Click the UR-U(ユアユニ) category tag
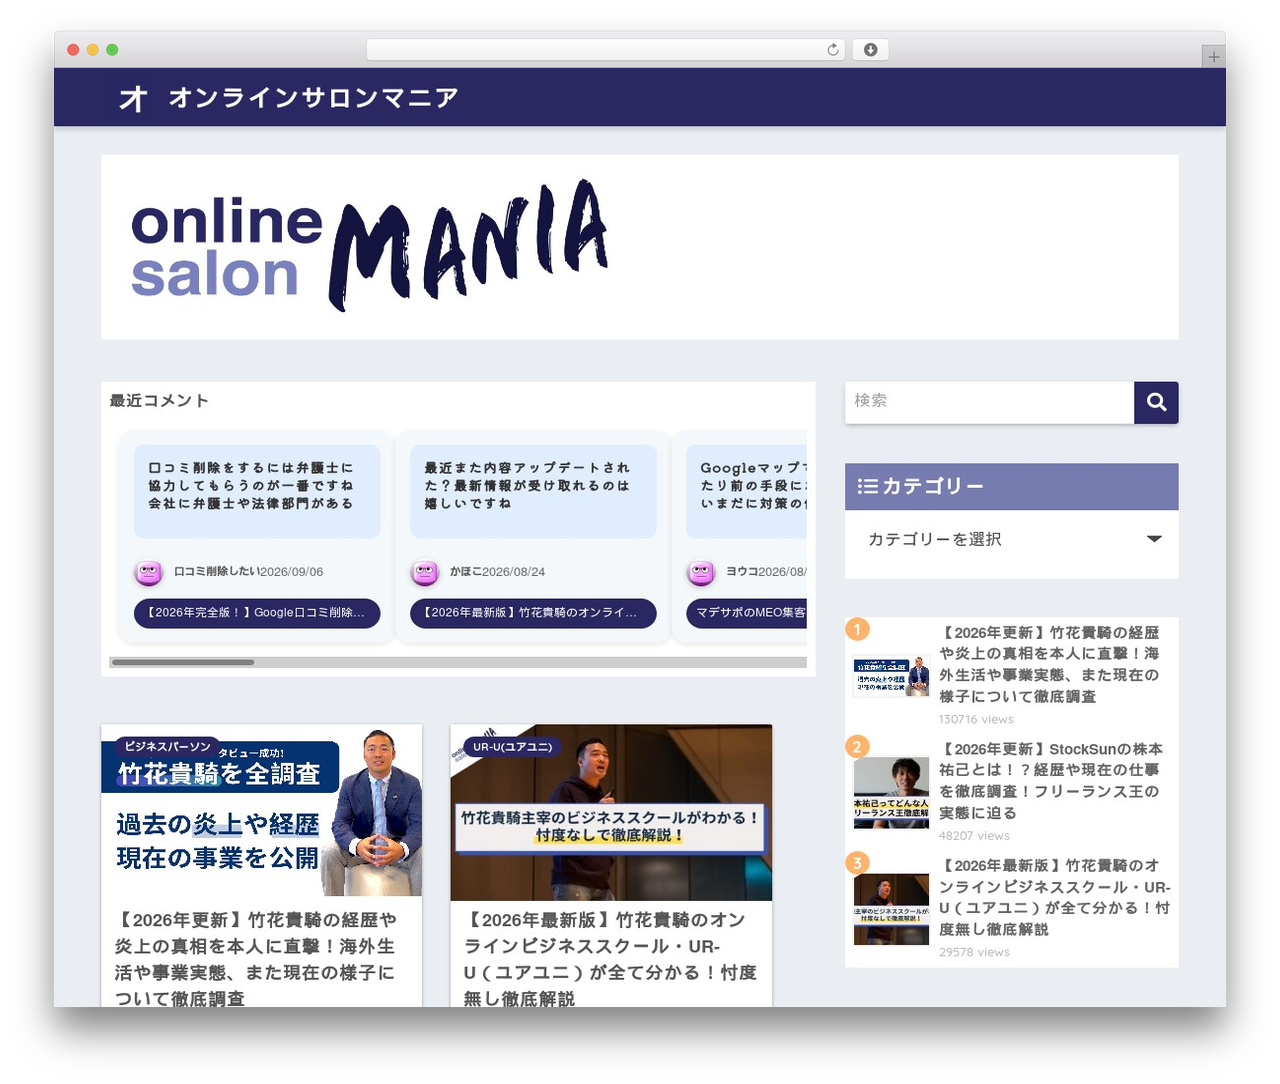The height and width of the screenshot is (1084, 1280). coord(513,747)
